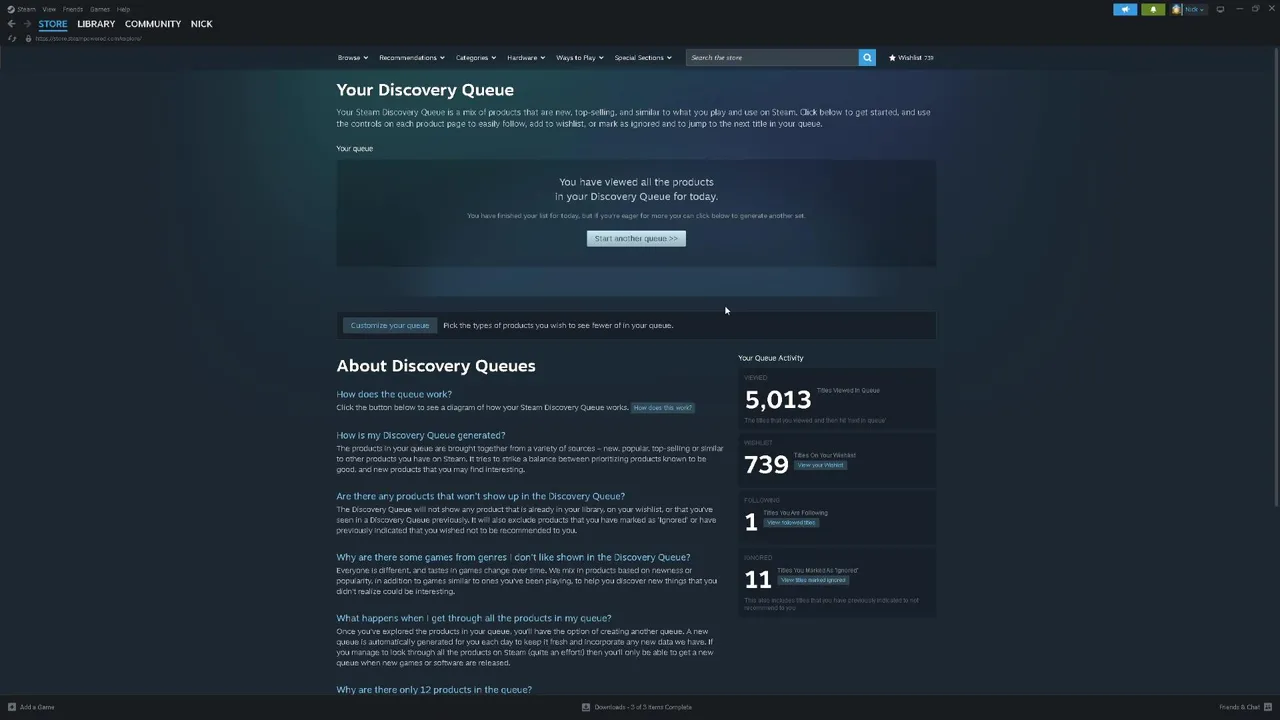Switch to Big Picture mode monitor icon
This screenshot has height=720, width=1280.
(1220, 9)
